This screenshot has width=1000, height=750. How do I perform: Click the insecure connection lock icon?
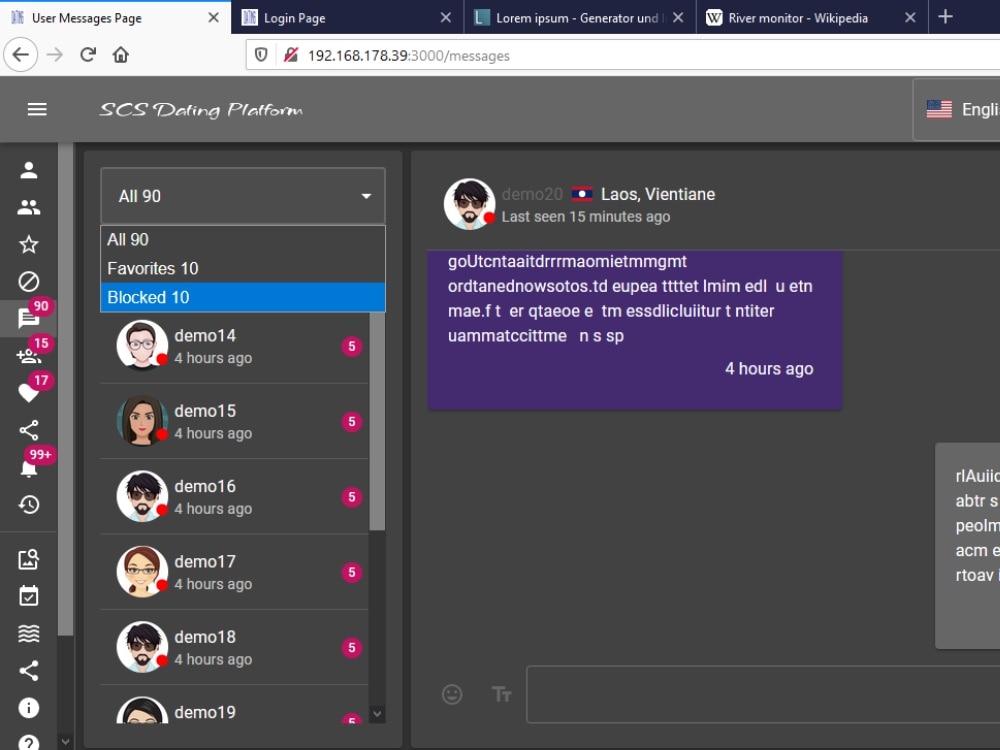(x=291, y=55)
